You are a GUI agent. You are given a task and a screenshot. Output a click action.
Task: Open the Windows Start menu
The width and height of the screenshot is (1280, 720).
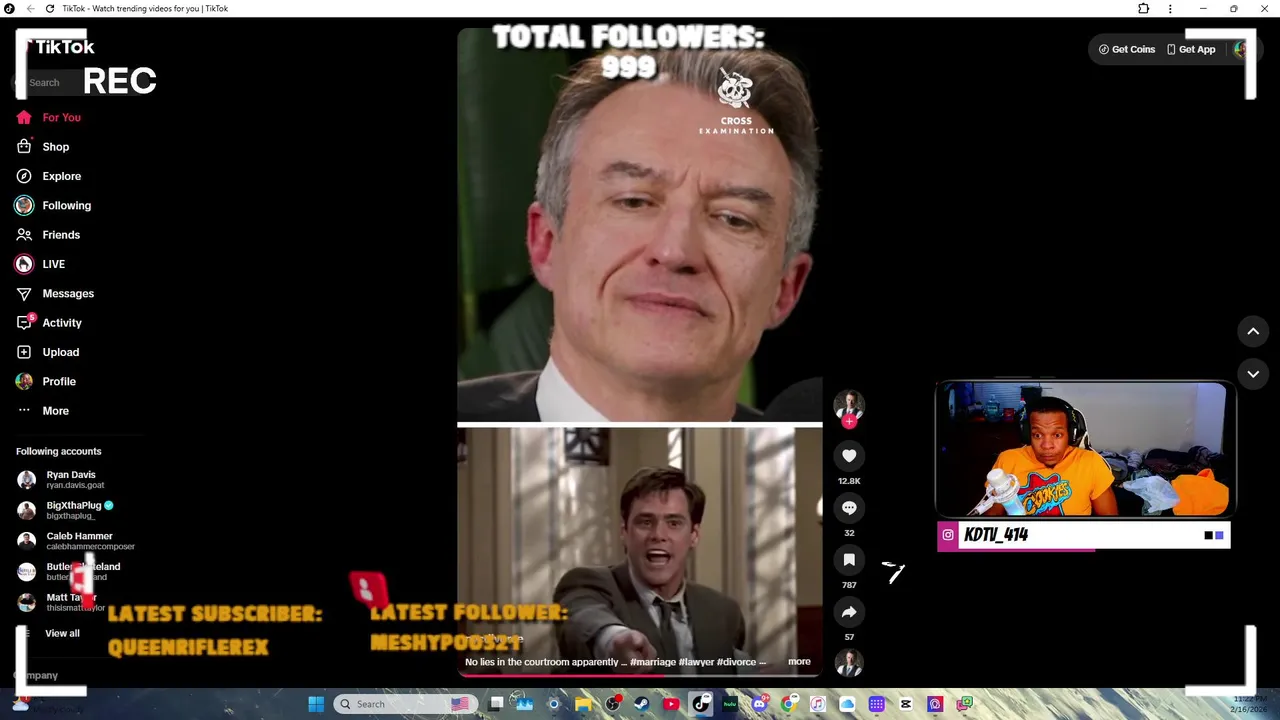[315, 704]
